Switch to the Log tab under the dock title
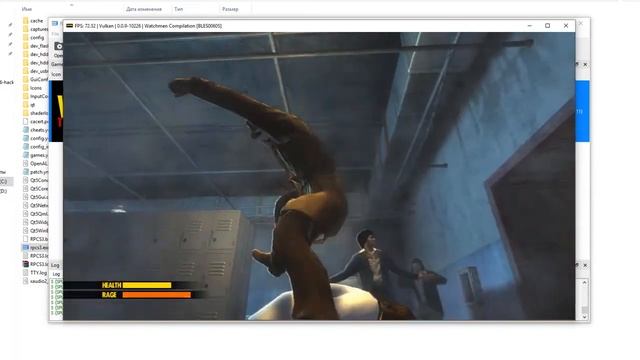Screen dimensions: 640x360 click(x=56, y=274)
